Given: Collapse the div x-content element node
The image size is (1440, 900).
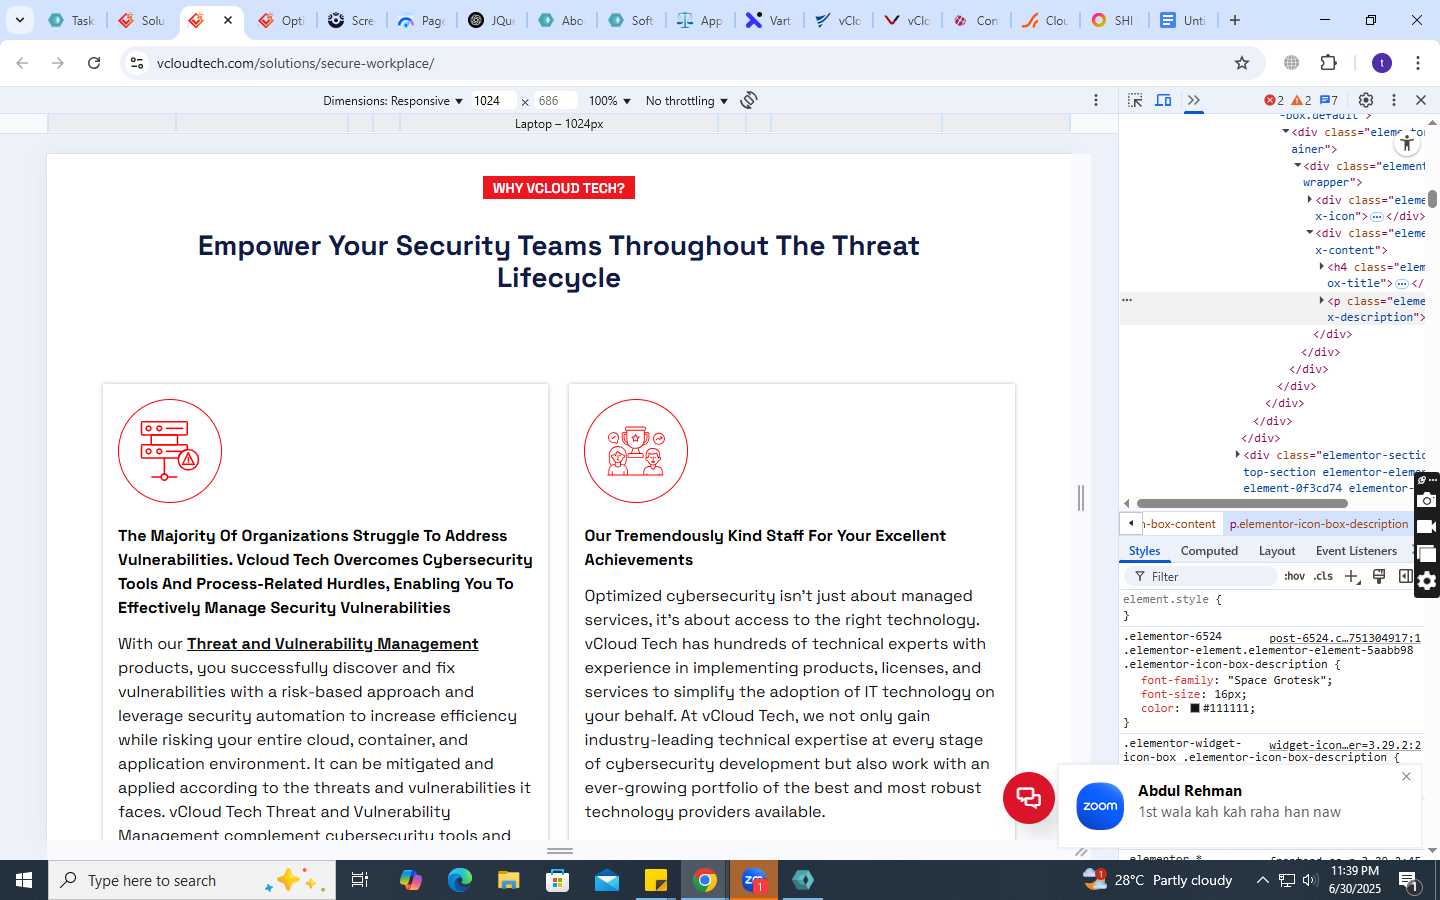Looking at the screenshot, I should pos(1309,233).
